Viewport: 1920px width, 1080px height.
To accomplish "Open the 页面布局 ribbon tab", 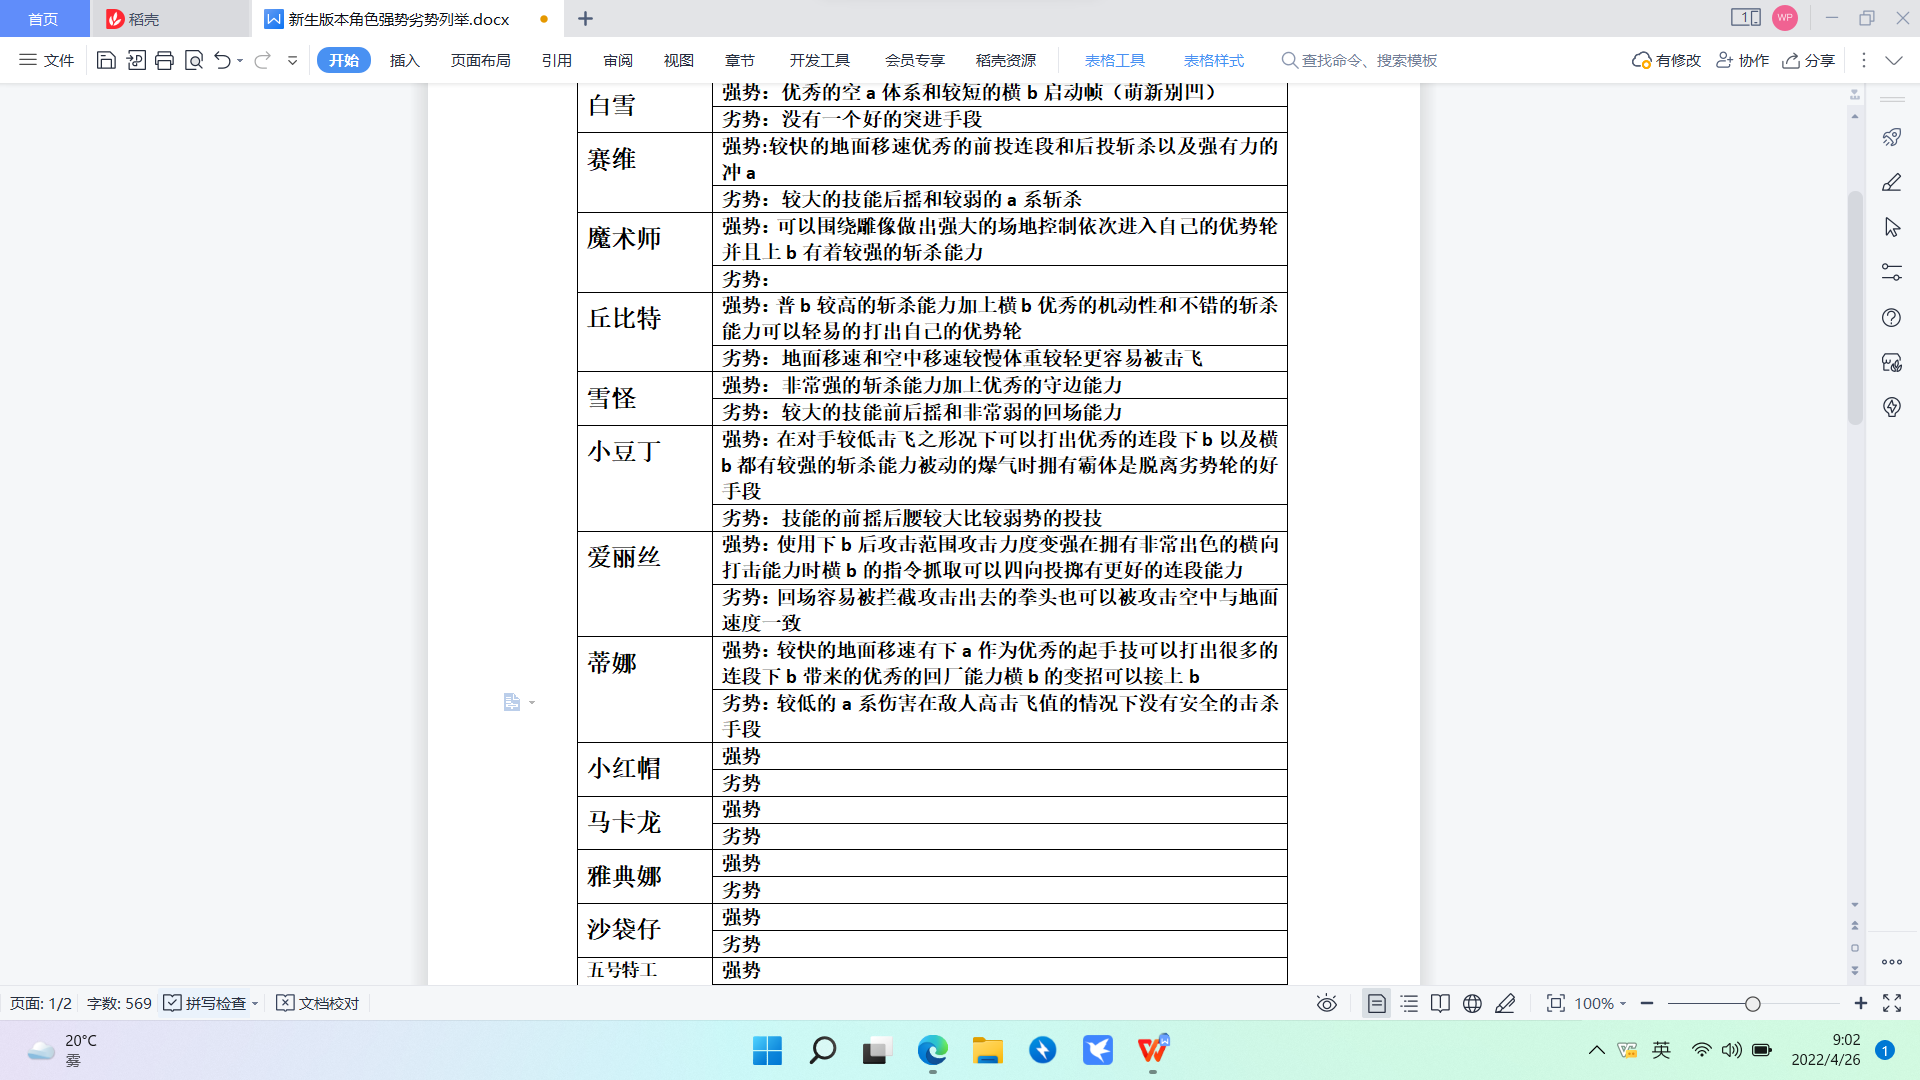I will tap(480, 60).
